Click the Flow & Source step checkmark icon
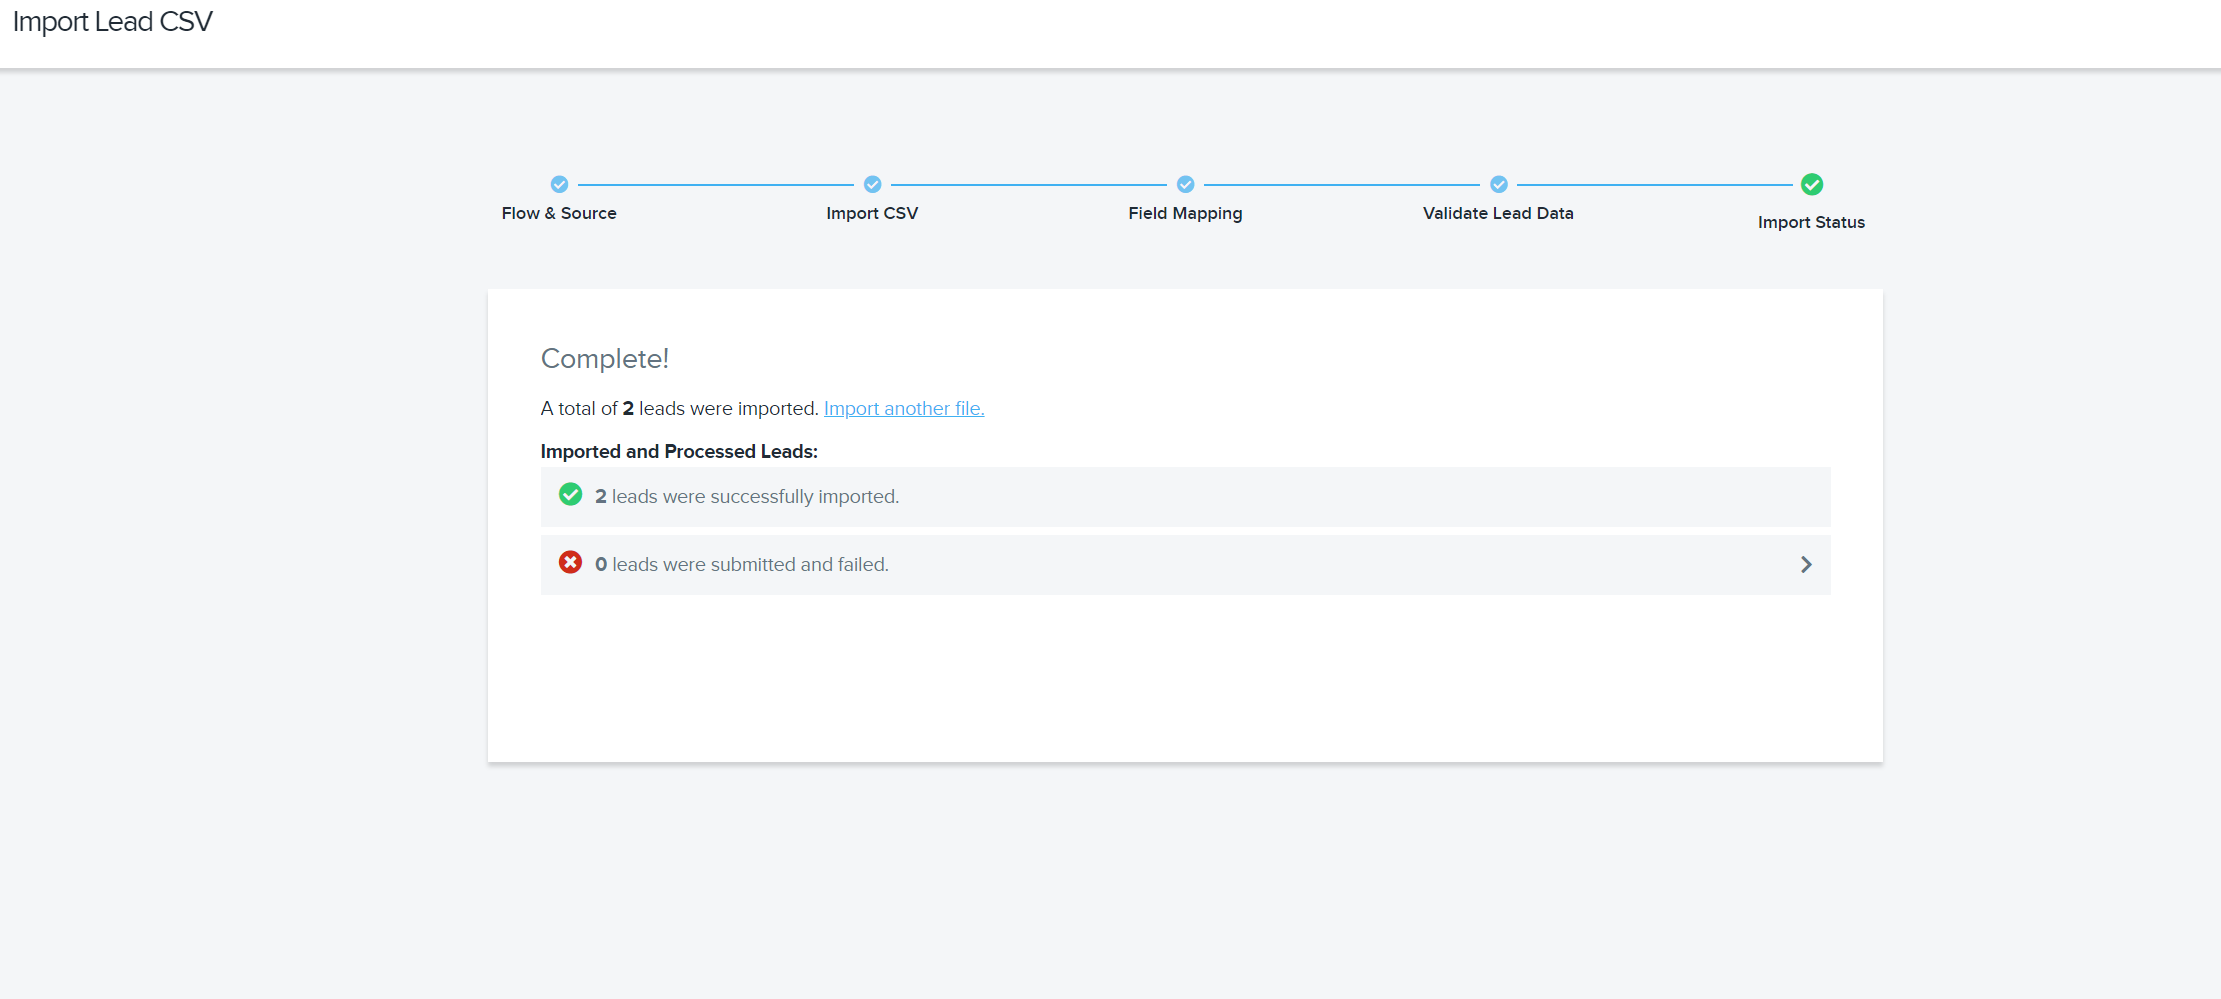2221x999 pixels. pos(559,185)
